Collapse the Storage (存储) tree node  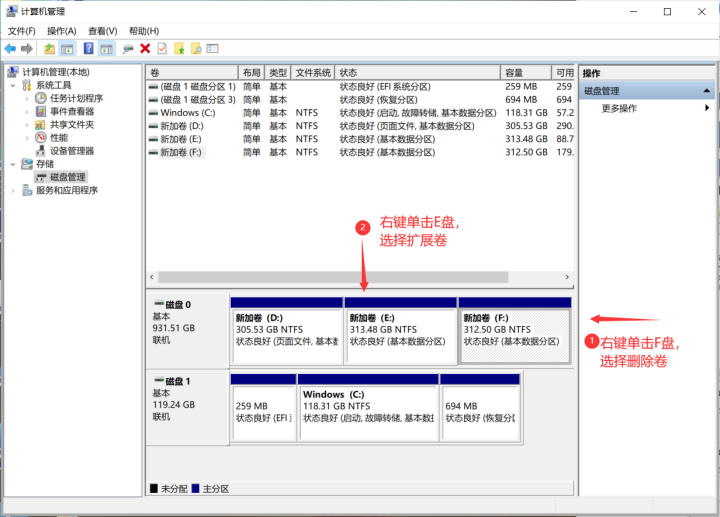13,164
